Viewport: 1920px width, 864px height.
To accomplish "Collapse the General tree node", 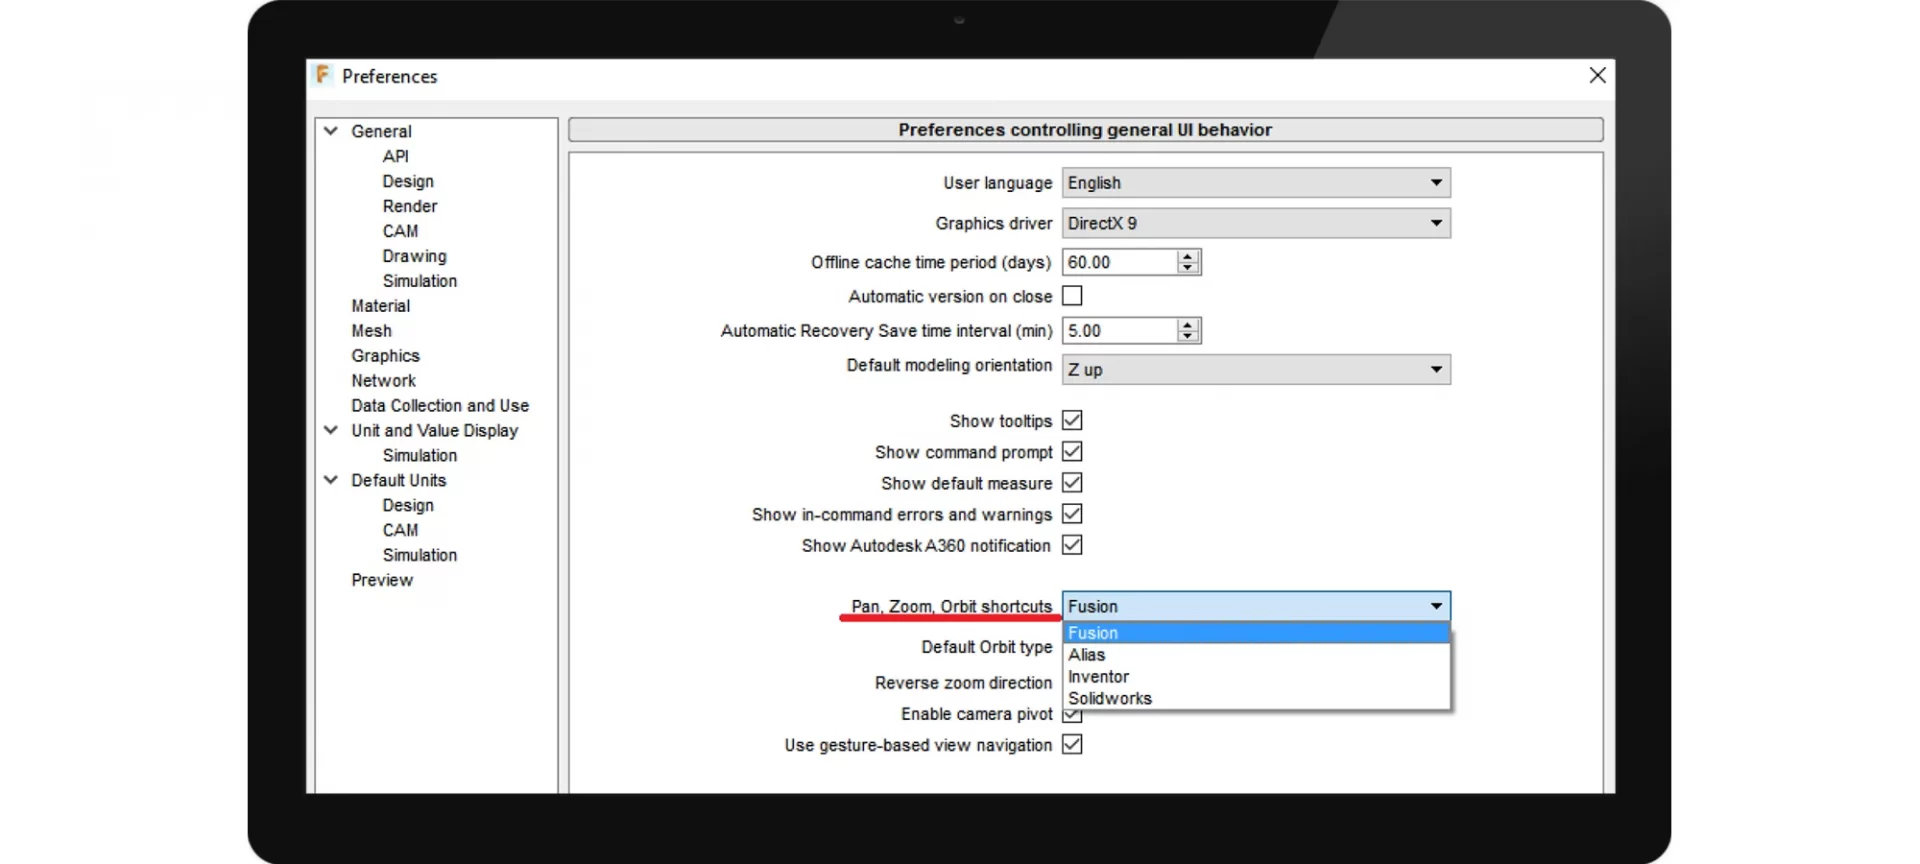I will click(x=331, y=131).
